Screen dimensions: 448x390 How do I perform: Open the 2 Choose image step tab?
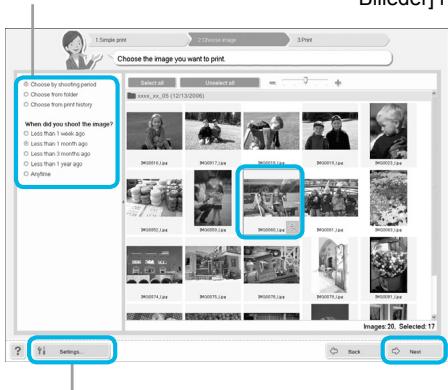click(x=238, y=40)
